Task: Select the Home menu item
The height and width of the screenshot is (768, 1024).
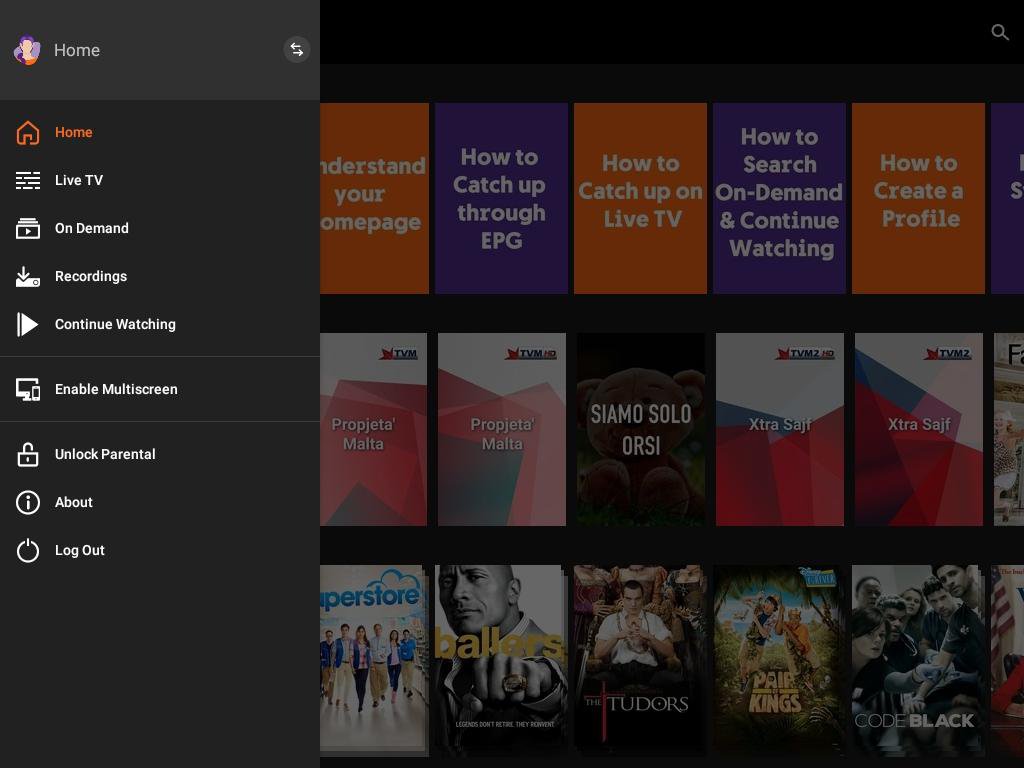Action: [160, 133]
